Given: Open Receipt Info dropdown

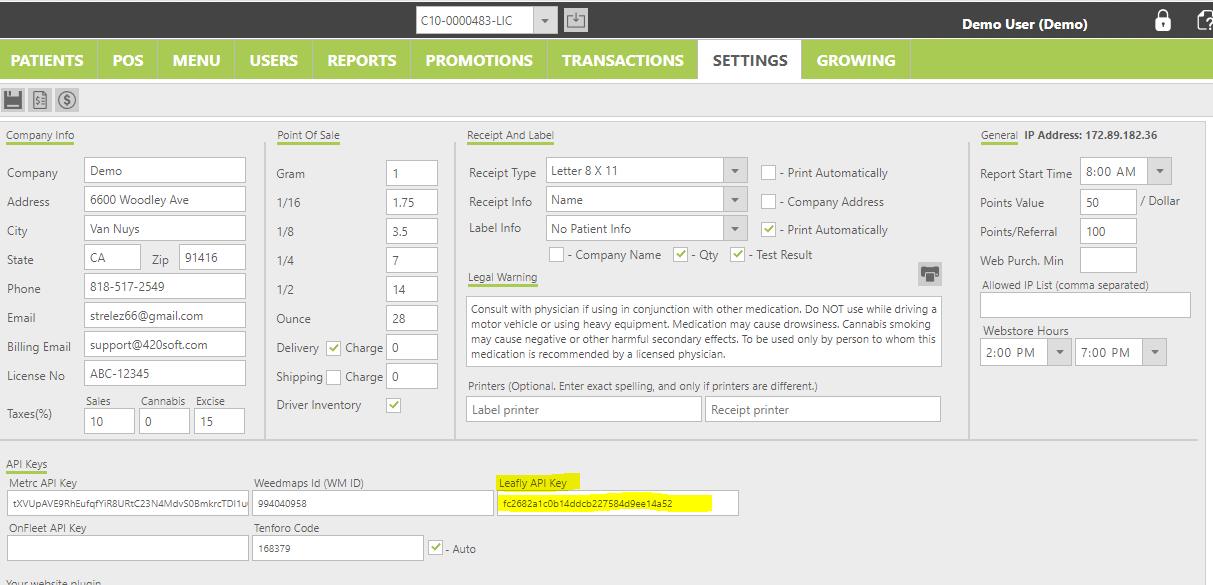Looking at the screenshot, I should (x=735, y=200).
